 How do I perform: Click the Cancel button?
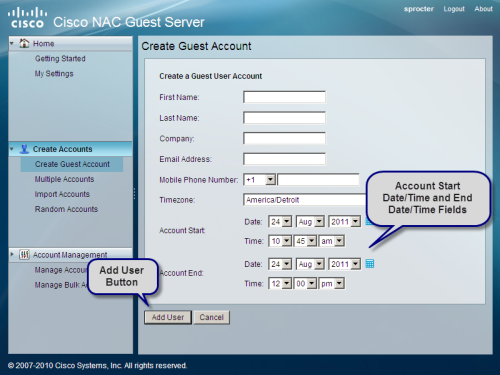pyautogui.click(x=212, y=317)
